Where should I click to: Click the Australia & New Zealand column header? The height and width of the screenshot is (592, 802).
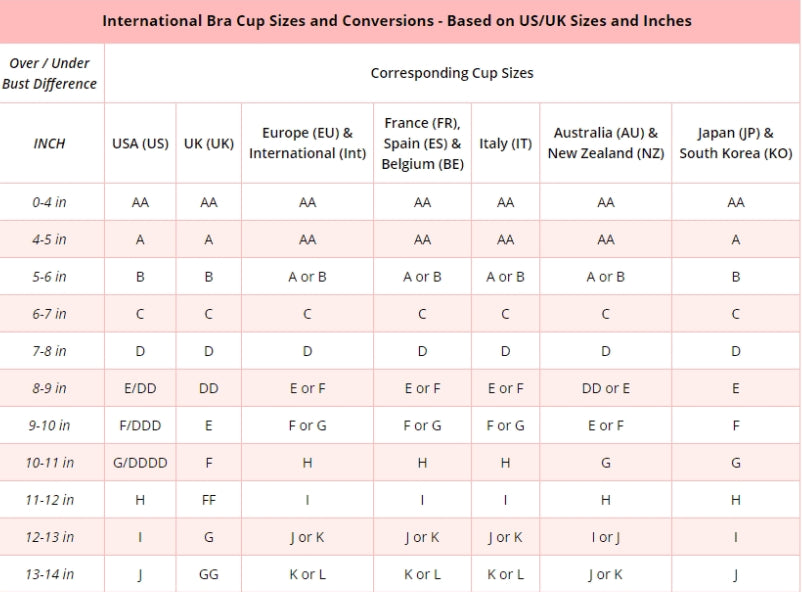pos(606,143)
